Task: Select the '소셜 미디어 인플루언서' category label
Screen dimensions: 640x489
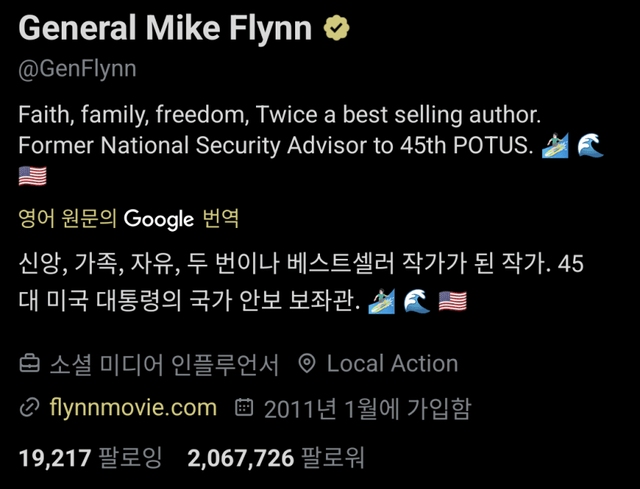Action: click(164, 364)
